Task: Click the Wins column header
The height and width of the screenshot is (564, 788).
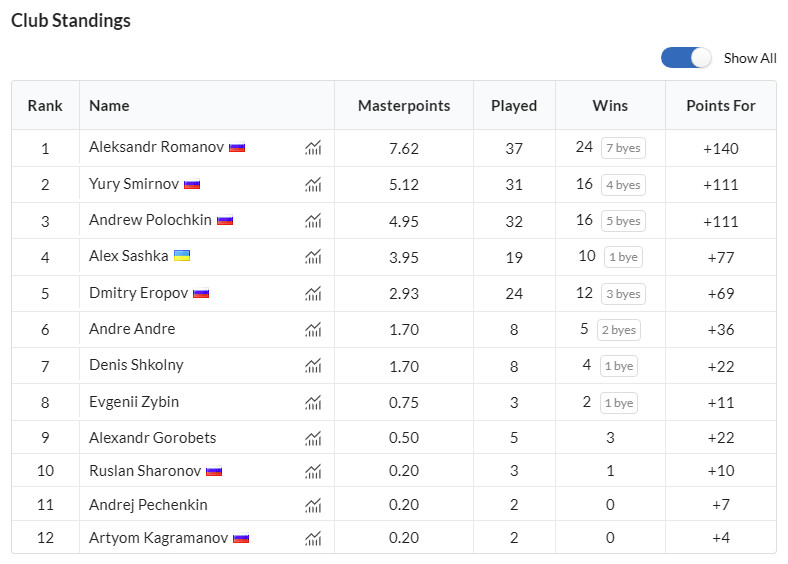Action: [x=610, y=106]
